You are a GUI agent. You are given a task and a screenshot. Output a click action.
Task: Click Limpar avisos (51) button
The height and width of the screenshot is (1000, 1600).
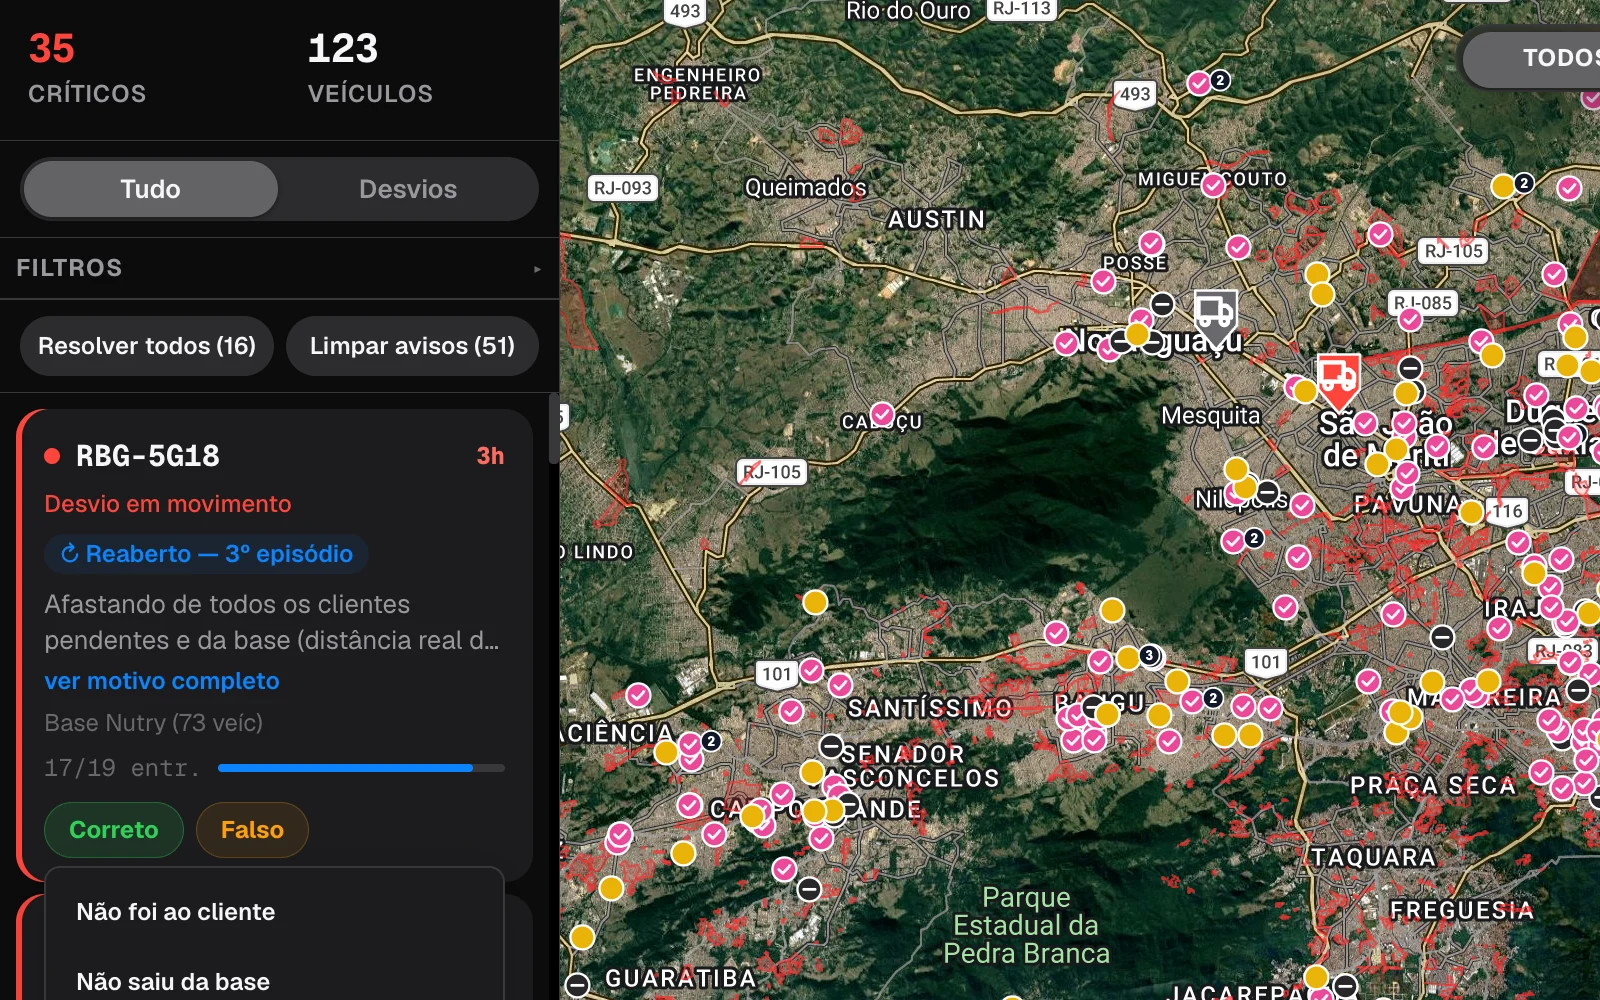coord(412,346)
